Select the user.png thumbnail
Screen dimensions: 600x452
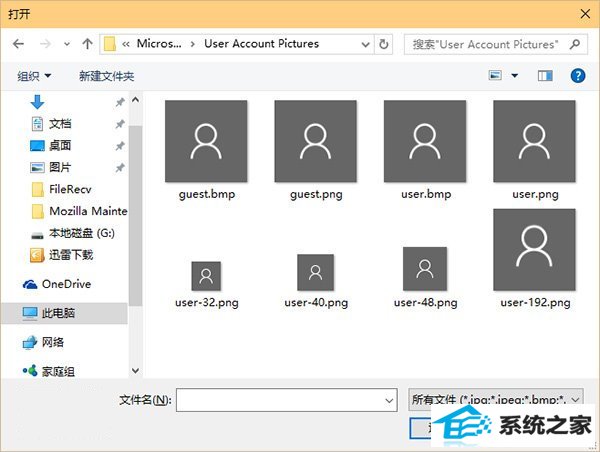535,141
